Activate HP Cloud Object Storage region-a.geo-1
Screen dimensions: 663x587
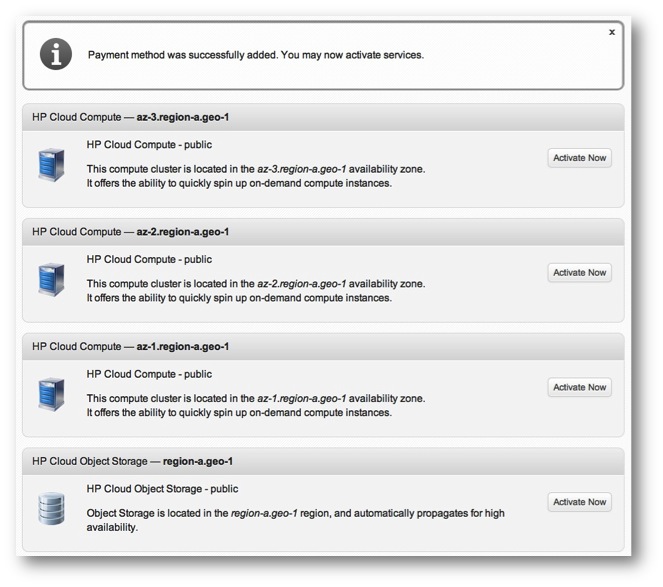(x=579, y=502)
